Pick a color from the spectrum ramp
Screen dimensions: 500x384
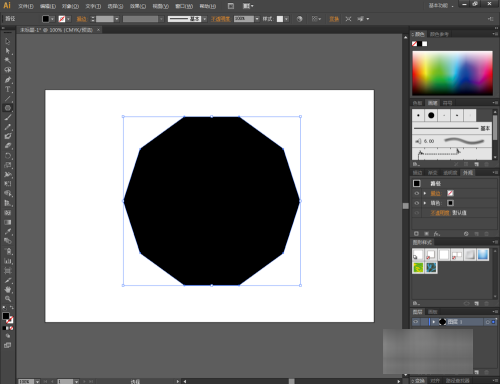point(452,73)
